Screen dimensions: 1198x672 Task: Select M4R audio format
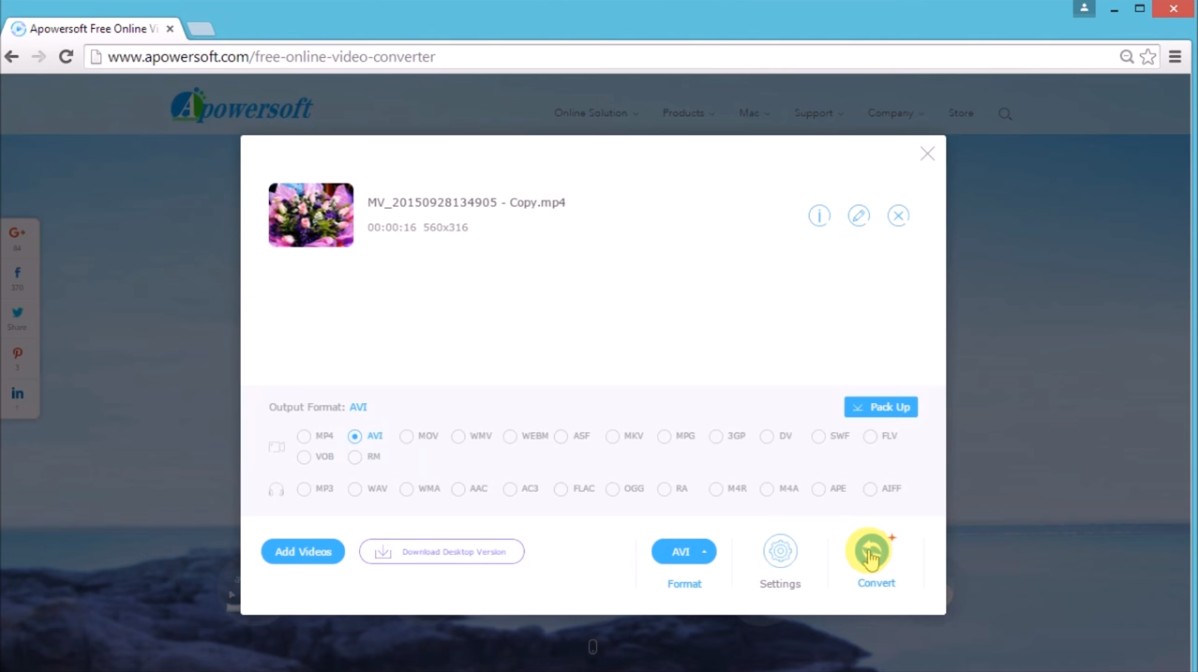[716, 489]
